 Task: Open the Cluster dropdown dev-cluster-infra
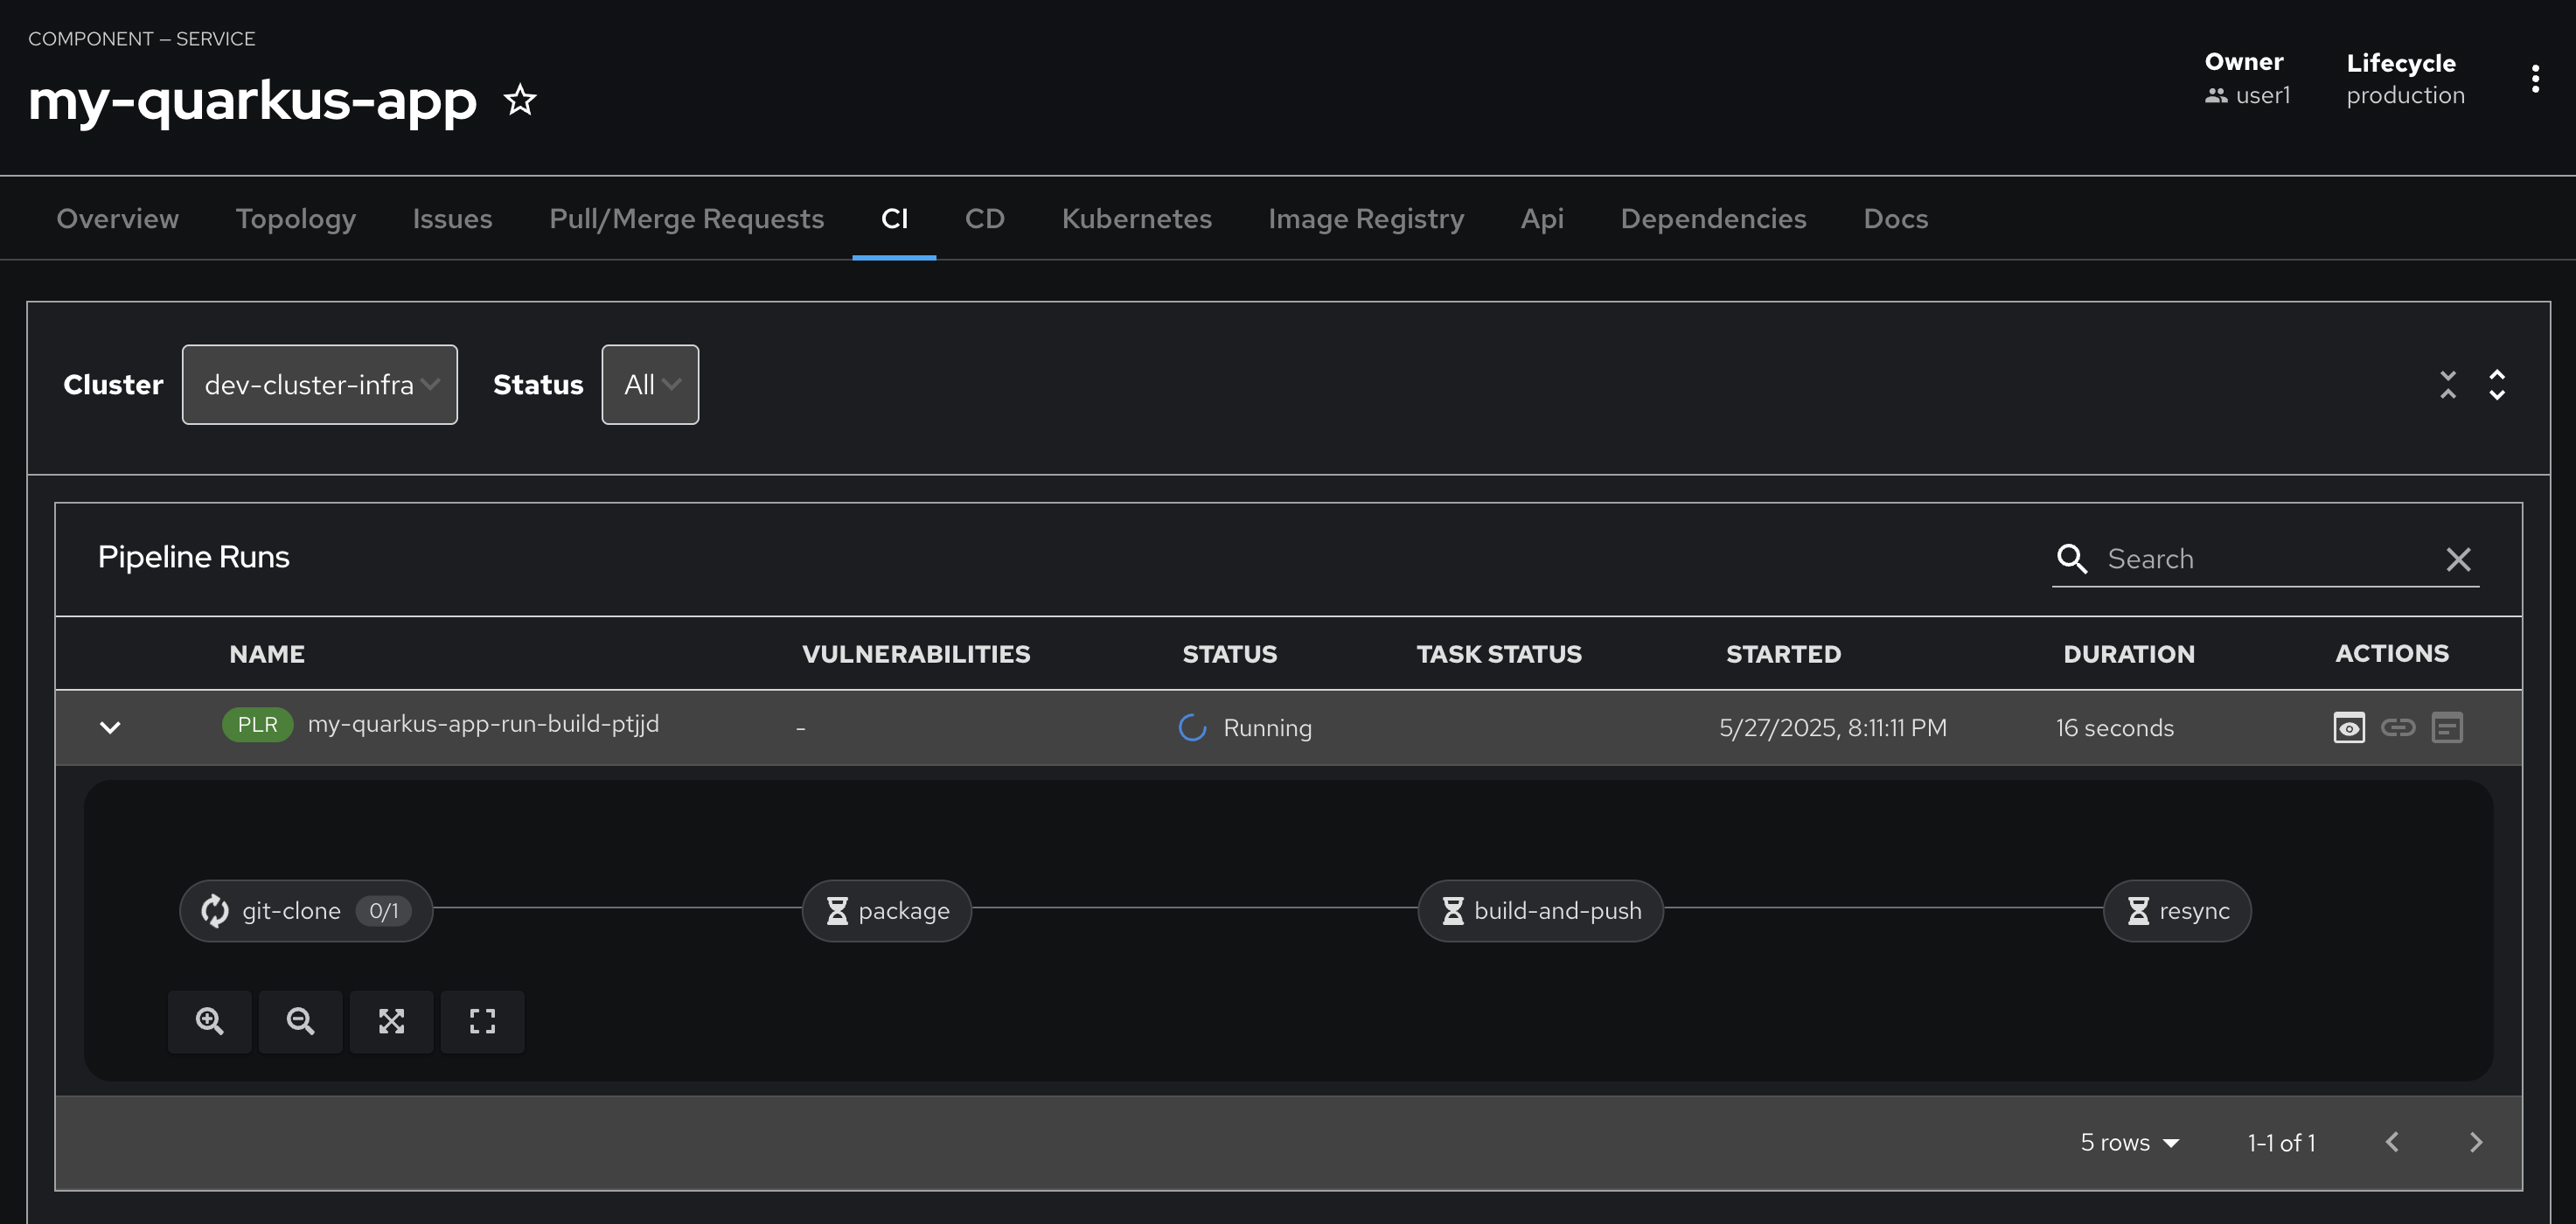(319, 385)
